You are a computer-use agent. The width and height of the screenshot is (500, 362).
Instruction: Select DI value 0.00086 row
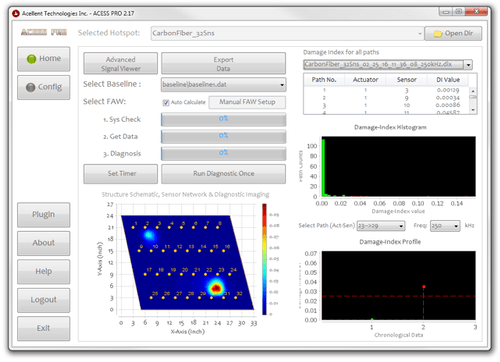click(387, 106)
